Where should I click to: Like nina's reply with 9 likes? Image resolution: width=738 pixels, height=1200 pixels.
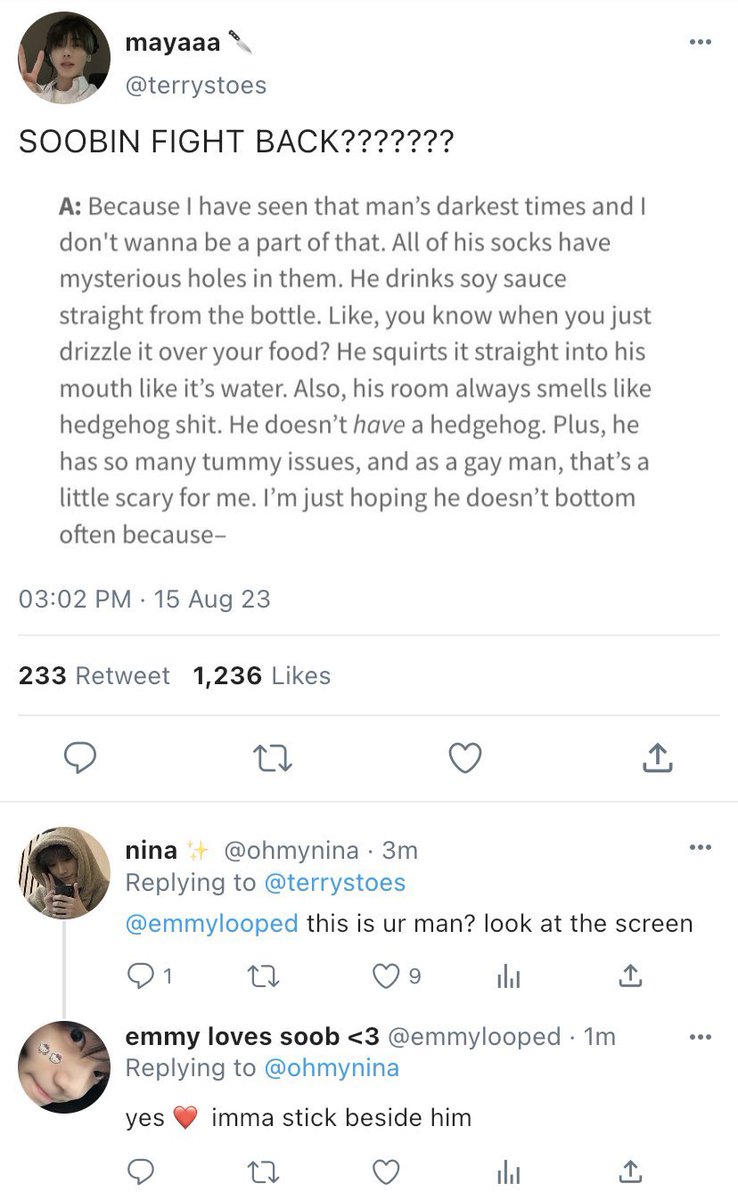pos(397,976)
